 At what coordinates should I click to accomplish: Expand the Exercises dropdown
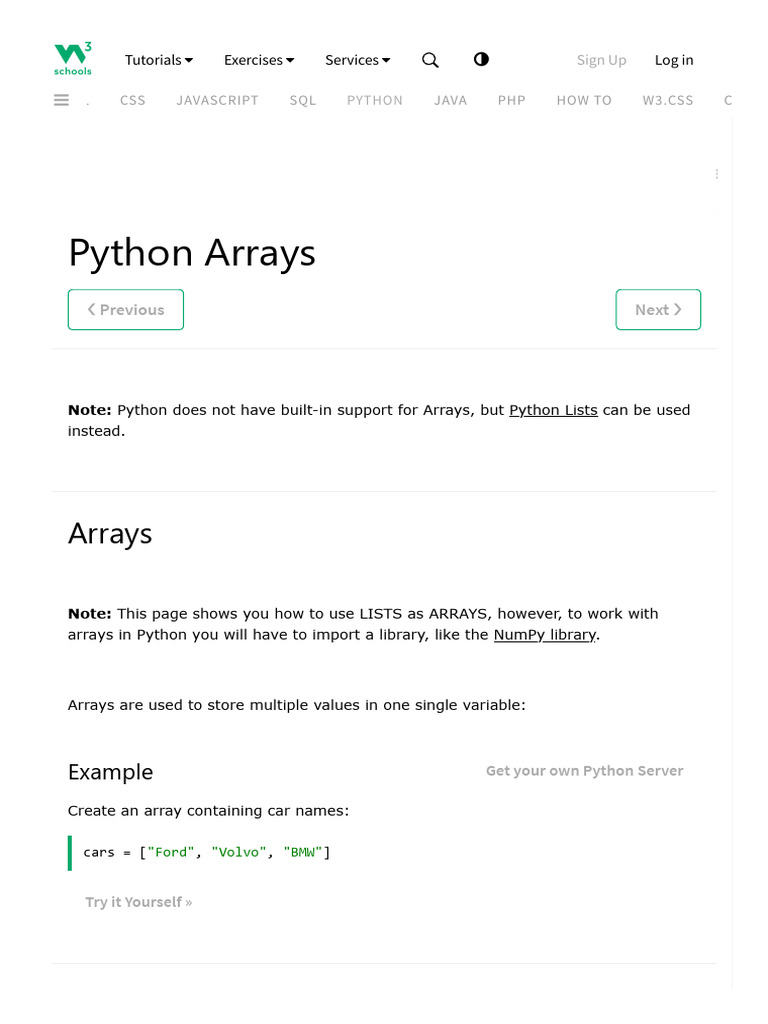pos(259,60)
